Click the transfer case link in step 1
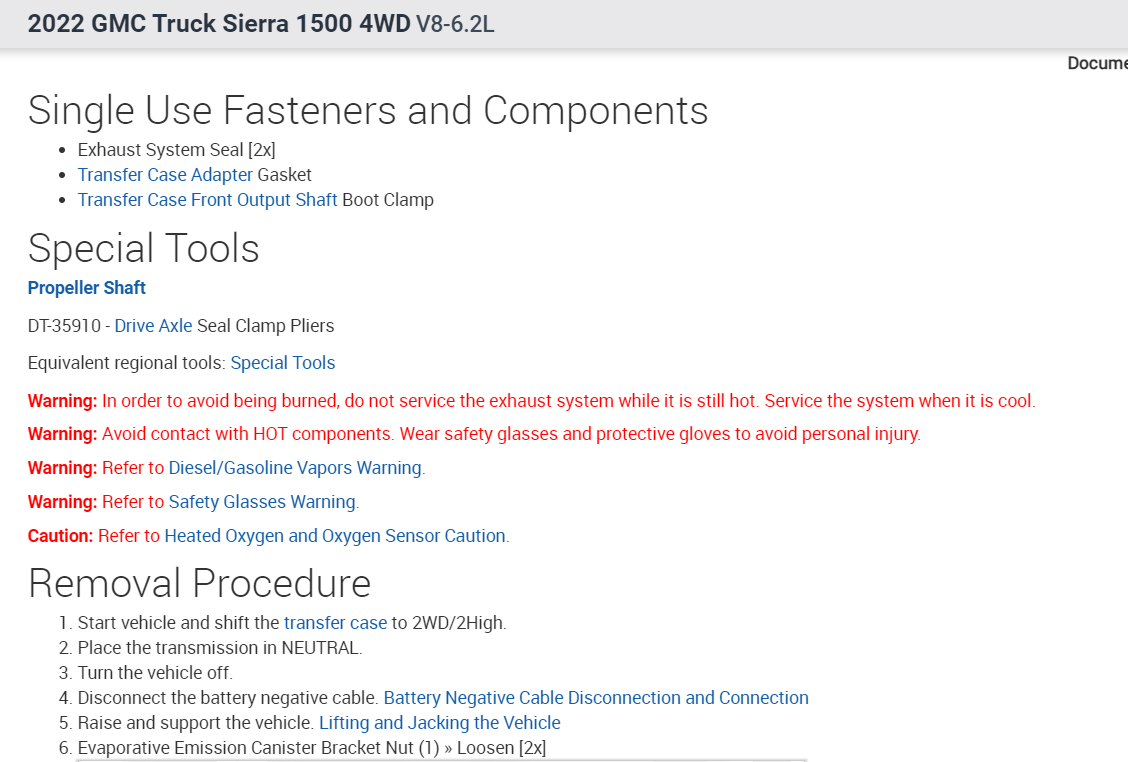The height and width of the screenshot is (762, 1128). 335,623
